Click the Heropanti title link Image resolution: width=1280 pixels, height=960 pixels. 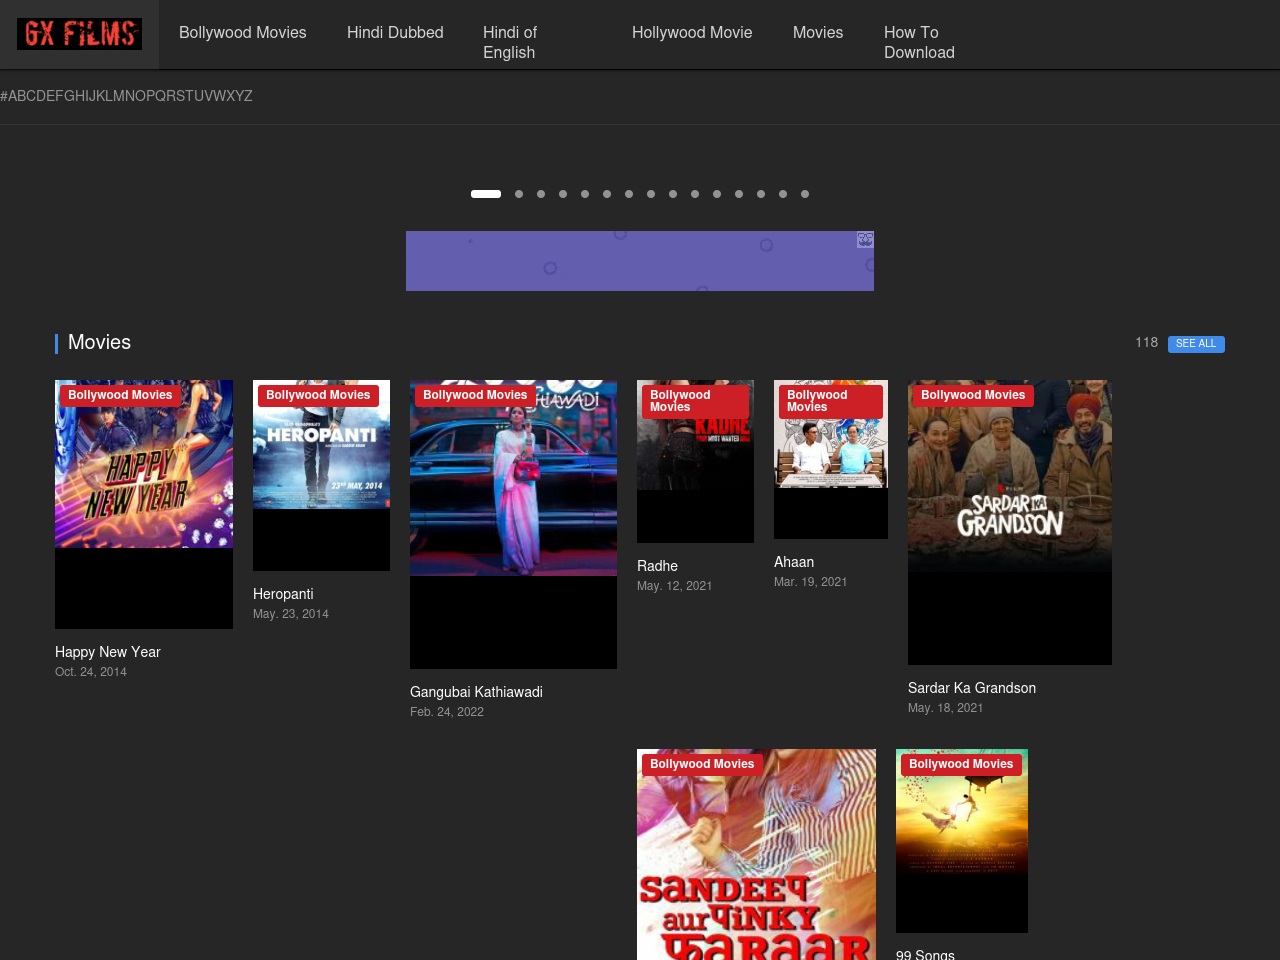point(283,594)
